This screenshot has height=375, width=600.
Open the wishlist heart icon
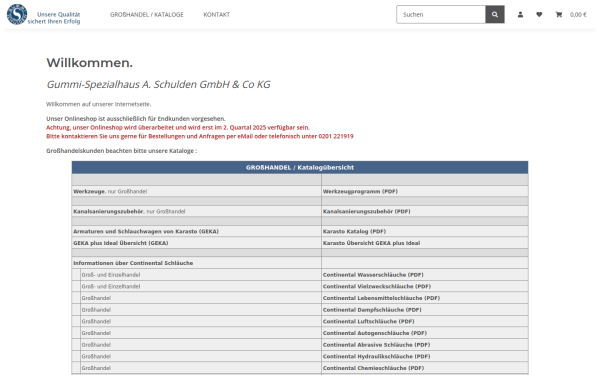(x=539, y=15)
